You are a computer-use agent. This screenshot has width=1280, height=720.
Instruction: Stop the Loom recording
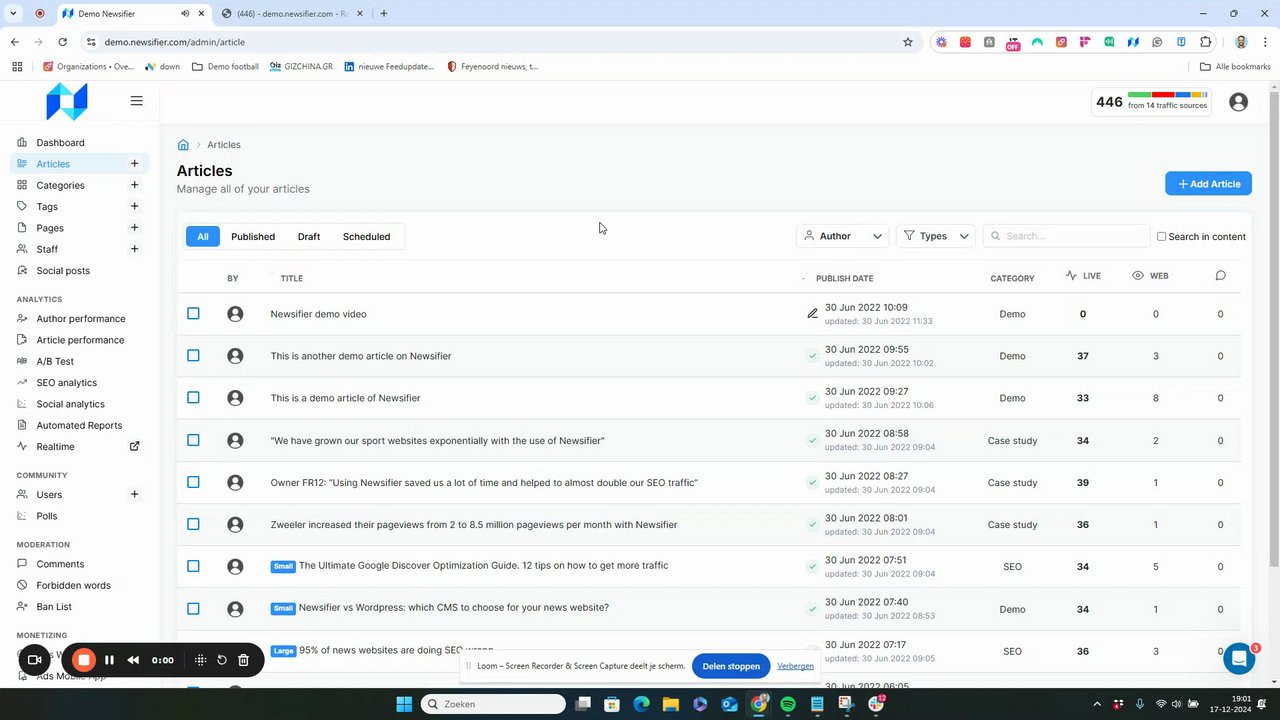(84, 660)
